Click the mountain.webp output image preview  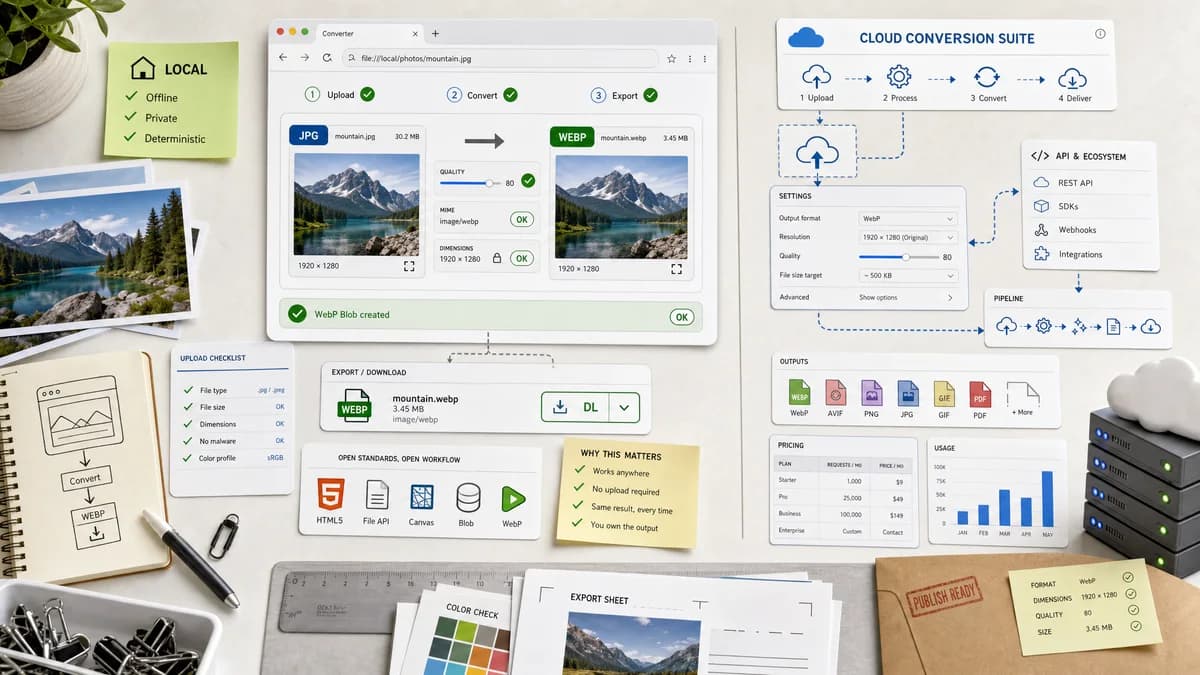pos(621,206)
